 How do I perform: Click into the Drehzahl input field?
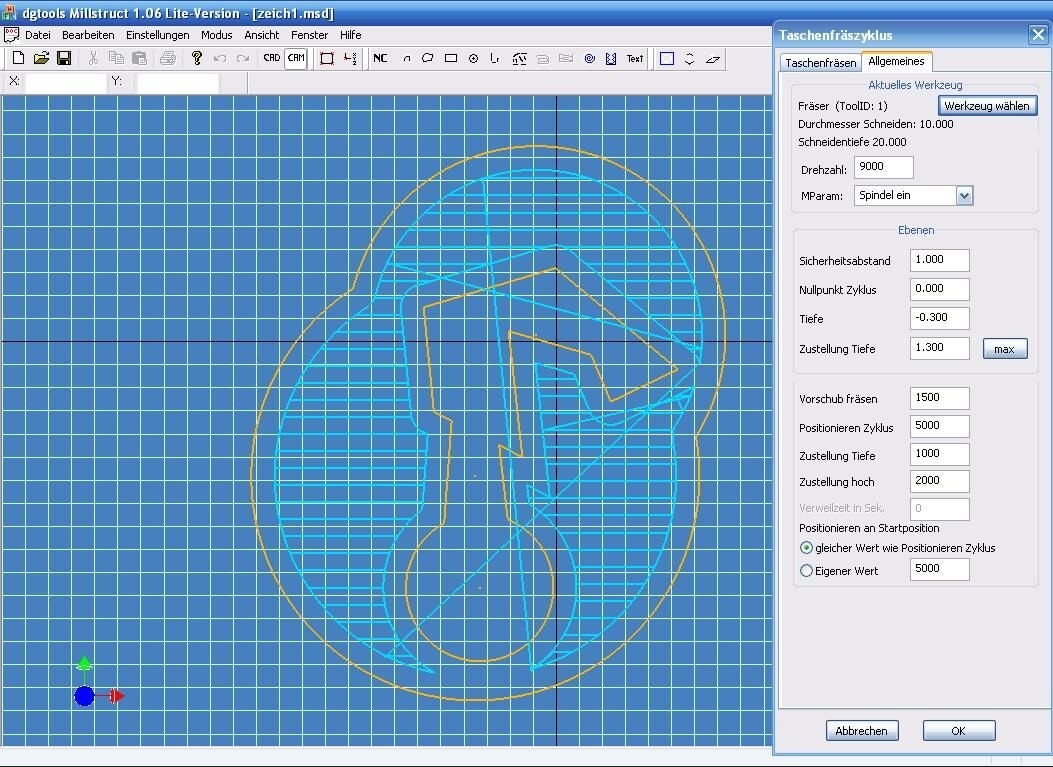pos(883,168)
